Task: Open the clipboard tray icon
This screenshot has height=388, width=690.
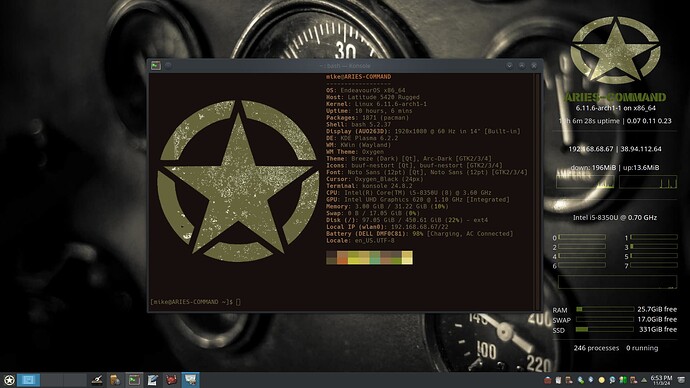Action: point(558,380)
